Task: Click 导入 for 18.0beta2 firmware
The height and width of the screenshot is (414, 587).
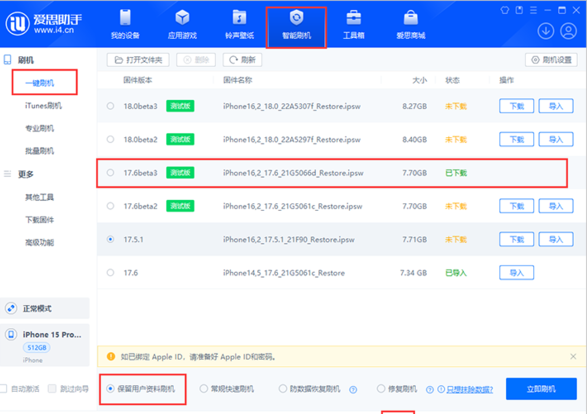Action: 556,139
